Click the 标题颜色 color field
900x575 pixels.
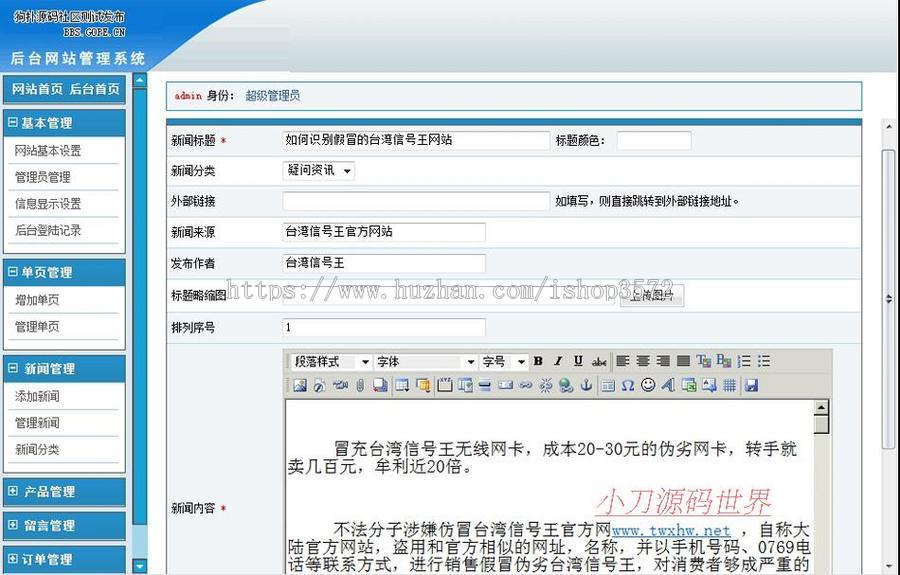(654, 141)
